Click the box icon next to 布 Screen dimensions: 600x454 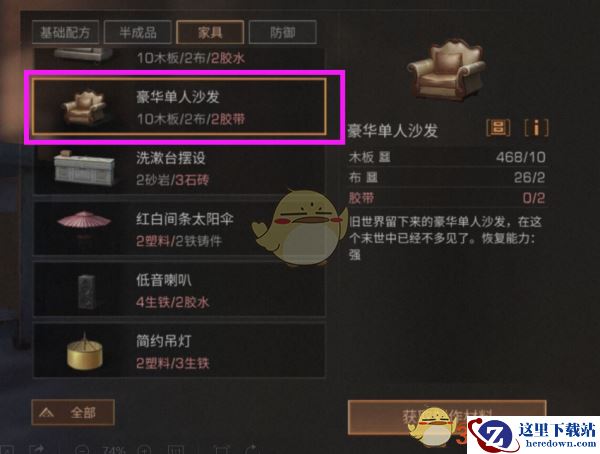click(372, 178)
